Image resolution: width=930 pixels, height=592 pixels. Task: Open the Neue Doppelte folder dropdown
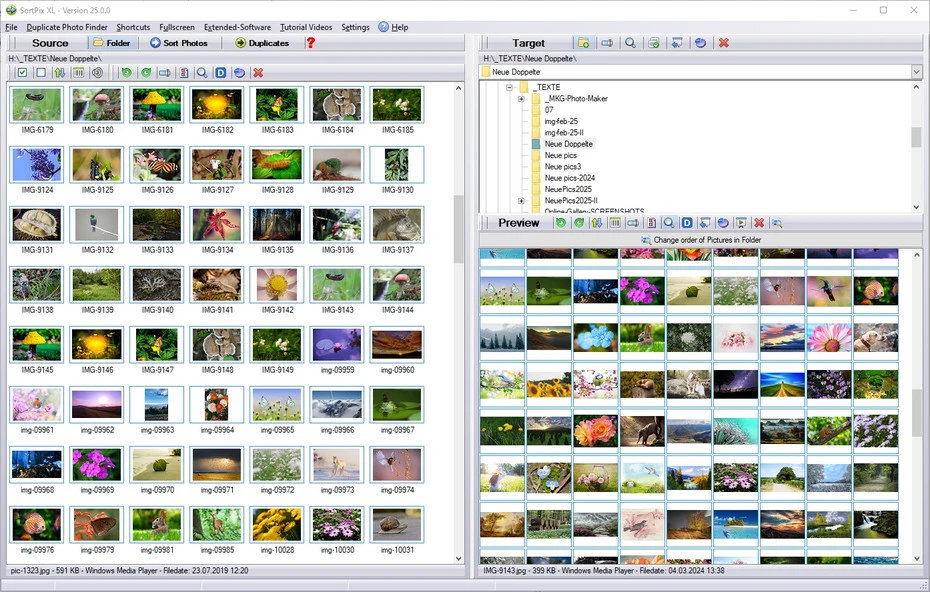point(916,72)
